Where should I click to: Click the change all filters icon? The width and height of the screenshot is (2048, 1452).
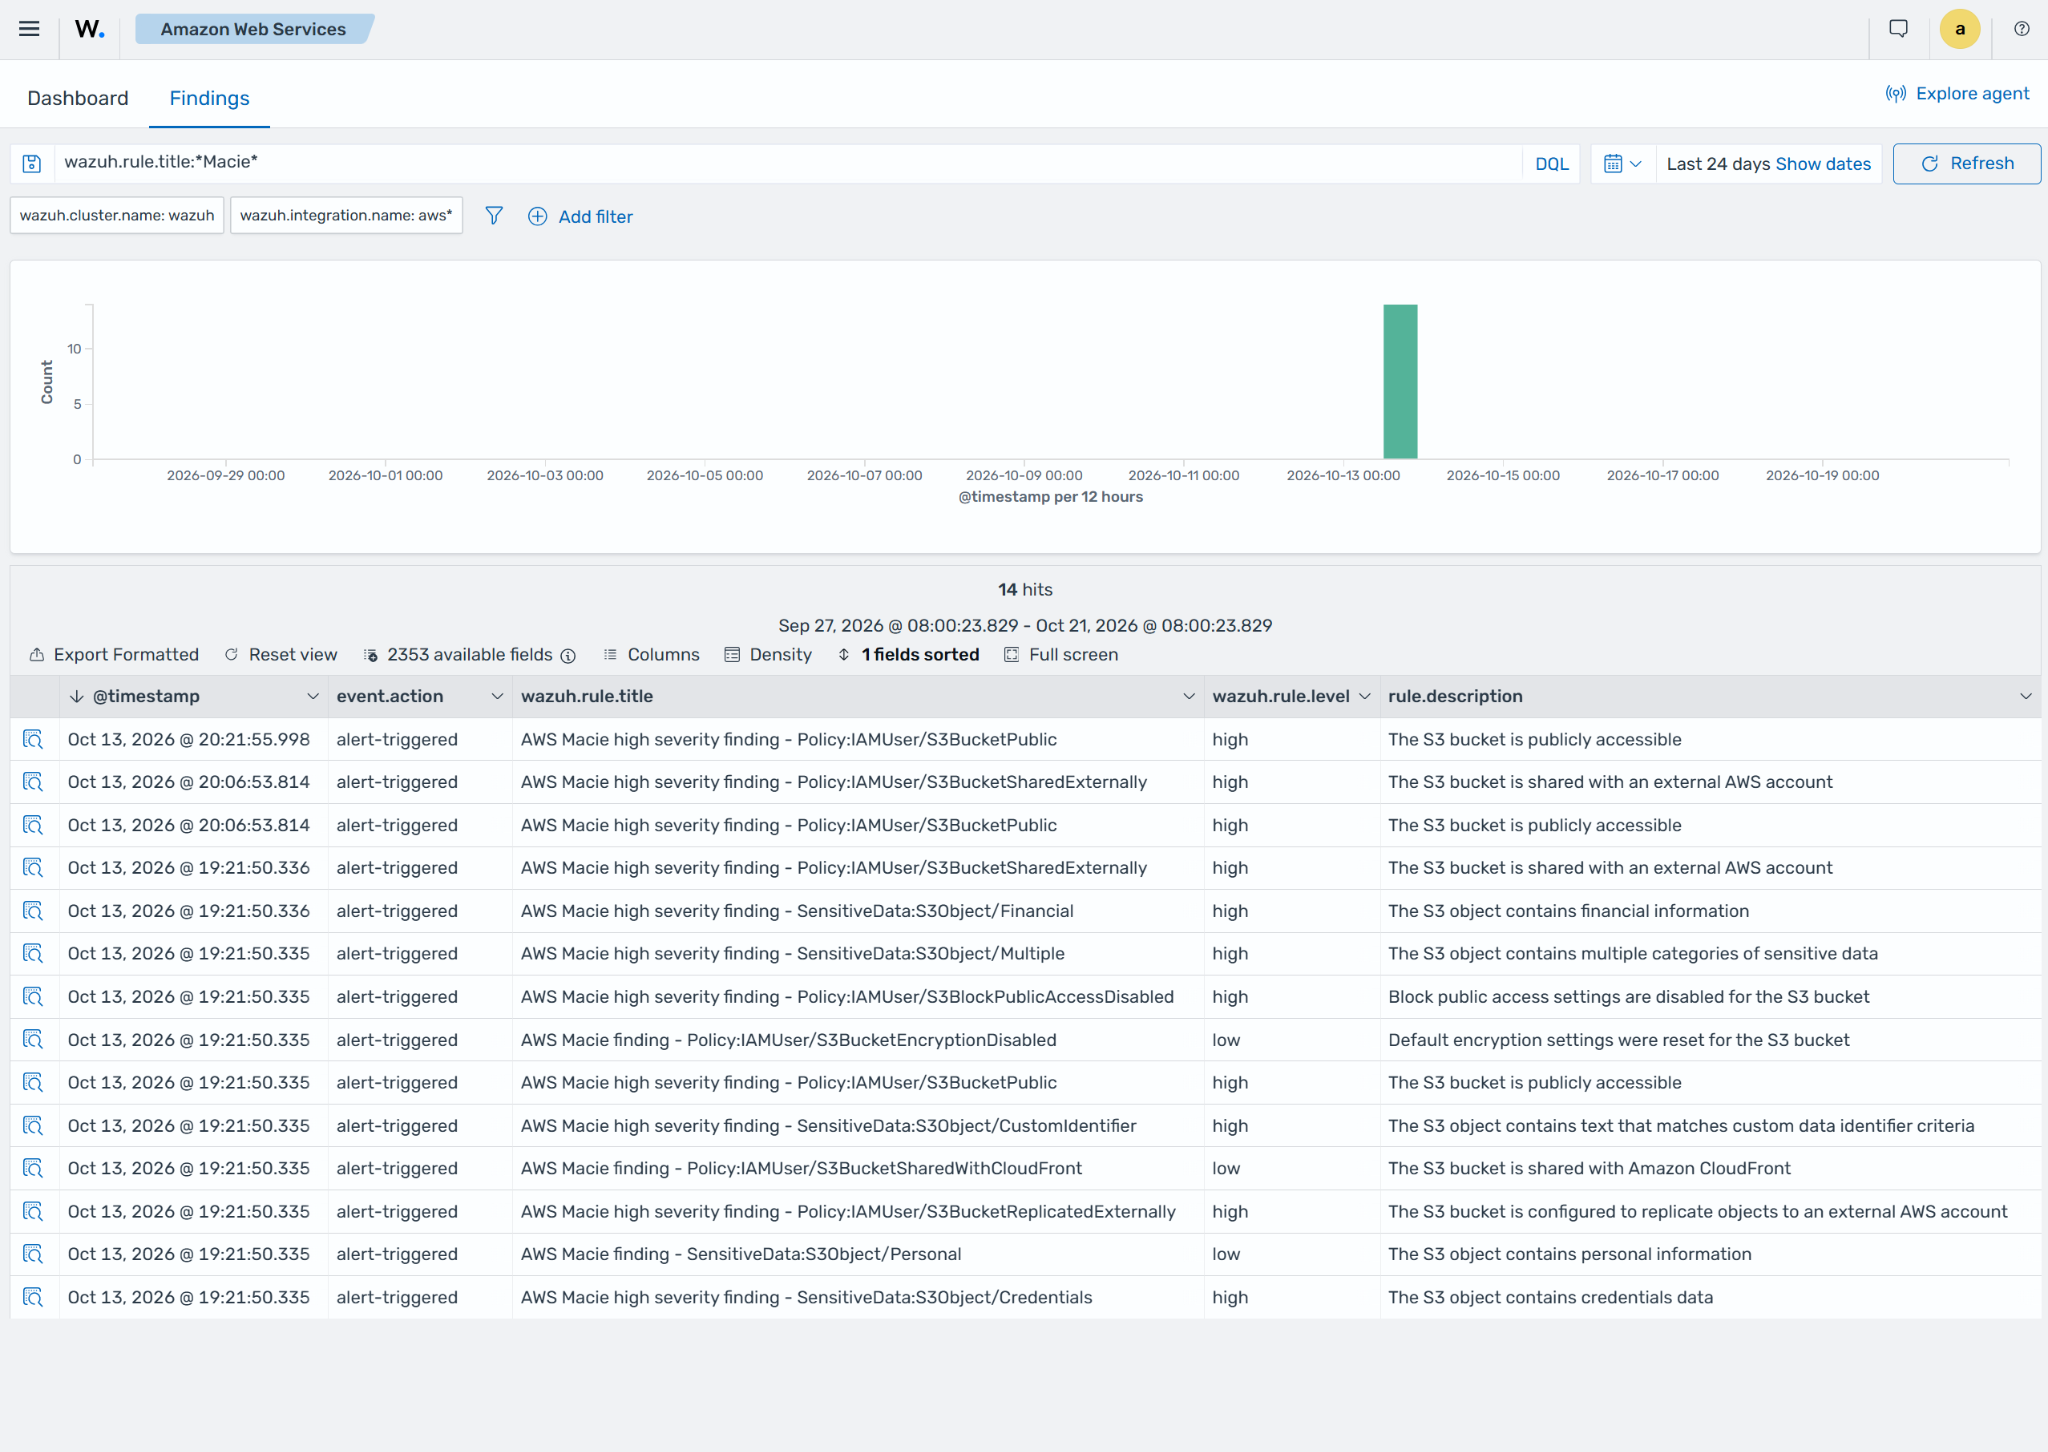click(x=494, y=216)
